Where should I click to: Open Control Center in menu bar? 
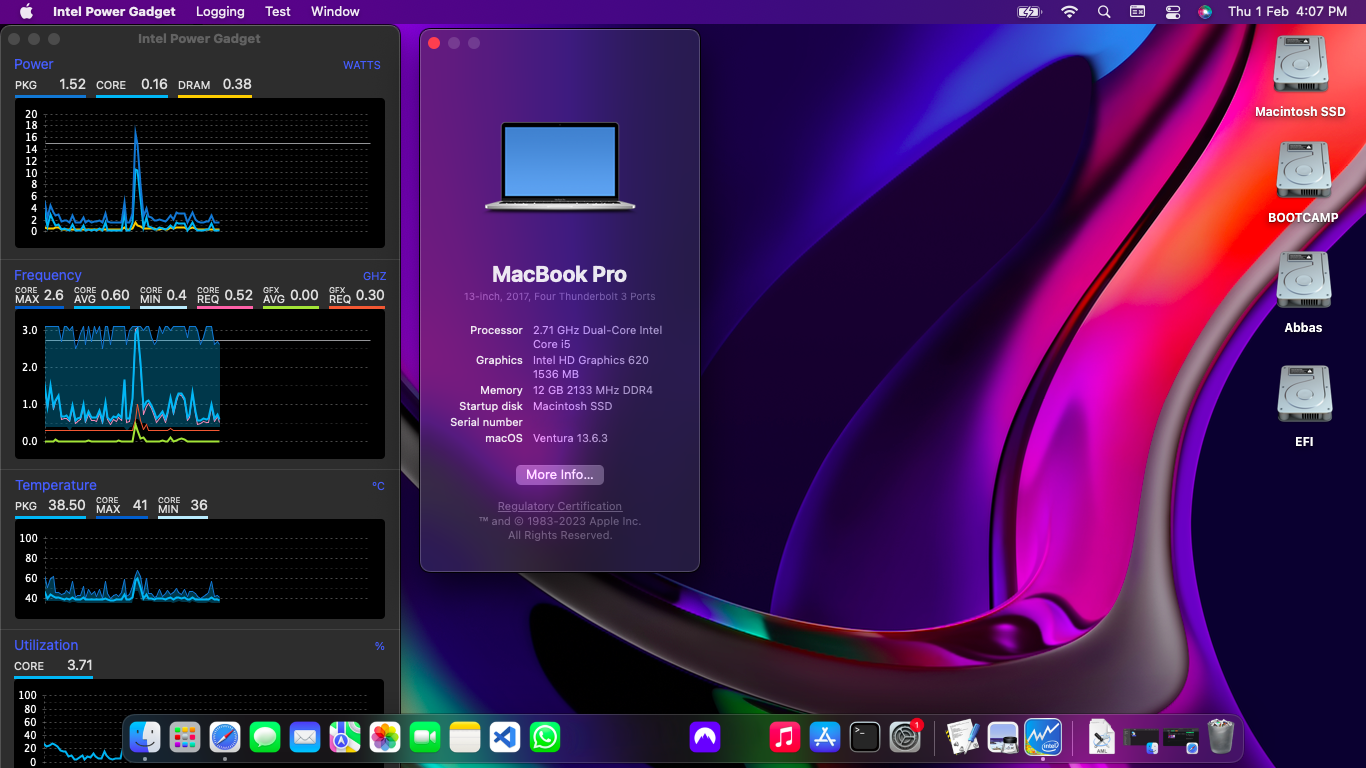pyautogui.click(x=1172, y=12)
